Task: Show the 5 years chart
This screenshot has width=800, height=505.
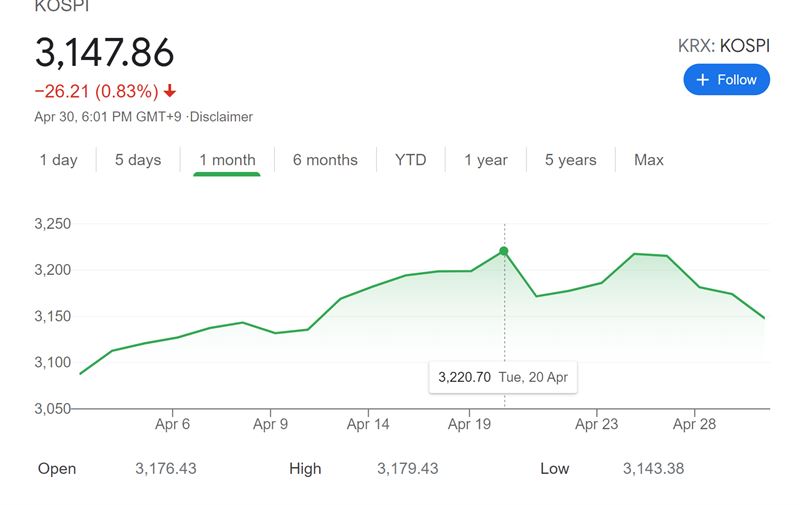Action: [571, 160]
